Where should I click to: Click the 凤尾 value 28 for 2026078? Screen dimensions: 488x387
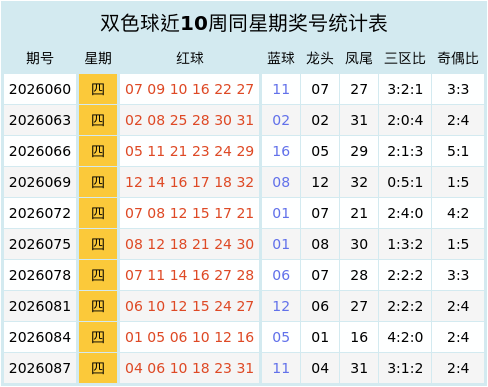click(x=359, y=275)
